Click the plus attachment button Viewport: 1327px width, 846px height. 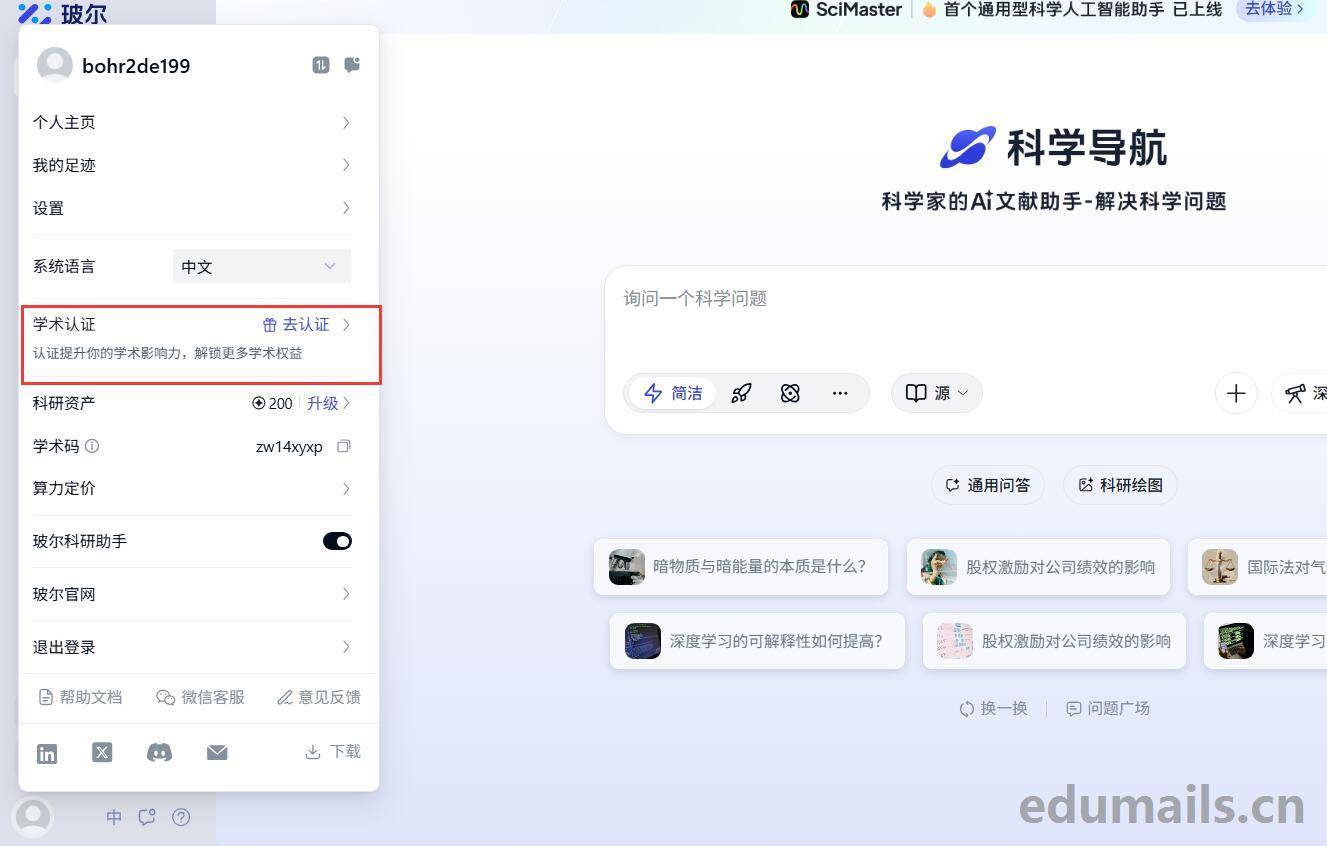click(x=1236, y=393)
